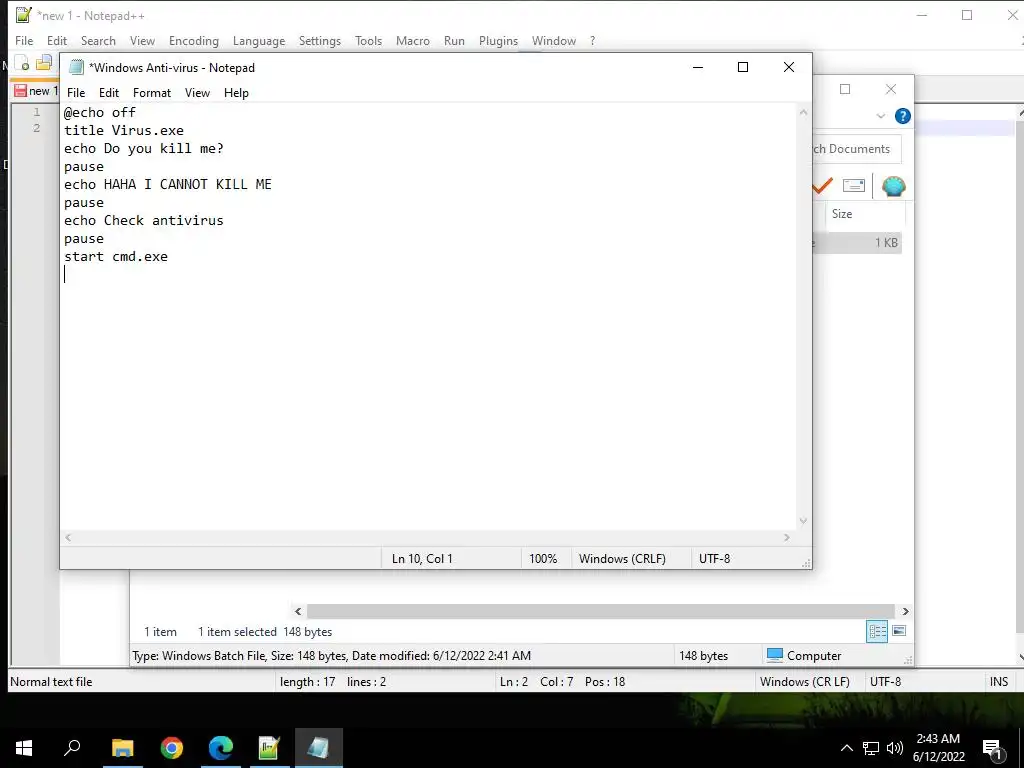The width and height of the screenshot is (1024, 768).
Task: Open the Windows Start menu
Action: click(24, 748)
